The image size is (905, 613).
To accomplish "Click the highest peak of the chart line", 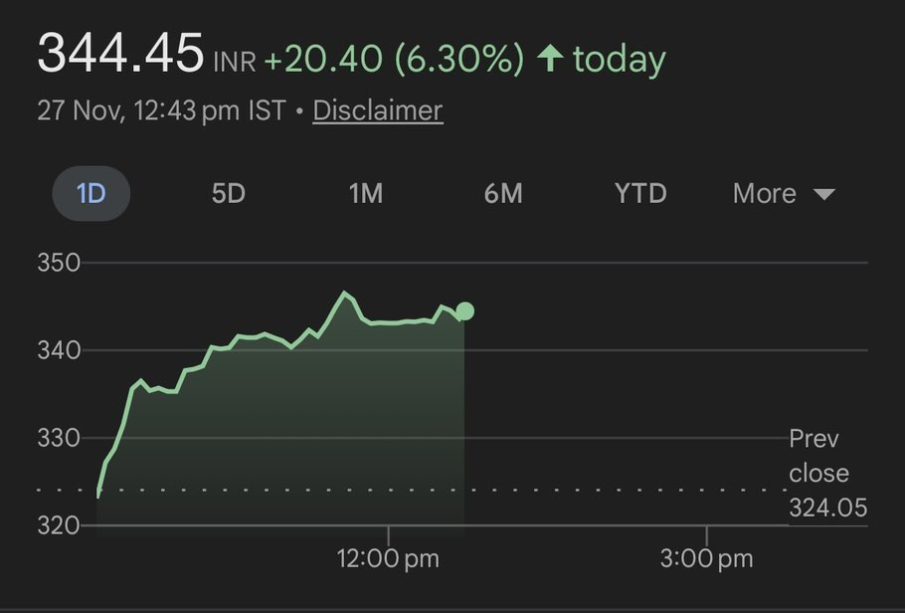I will [x=345, y=292].
